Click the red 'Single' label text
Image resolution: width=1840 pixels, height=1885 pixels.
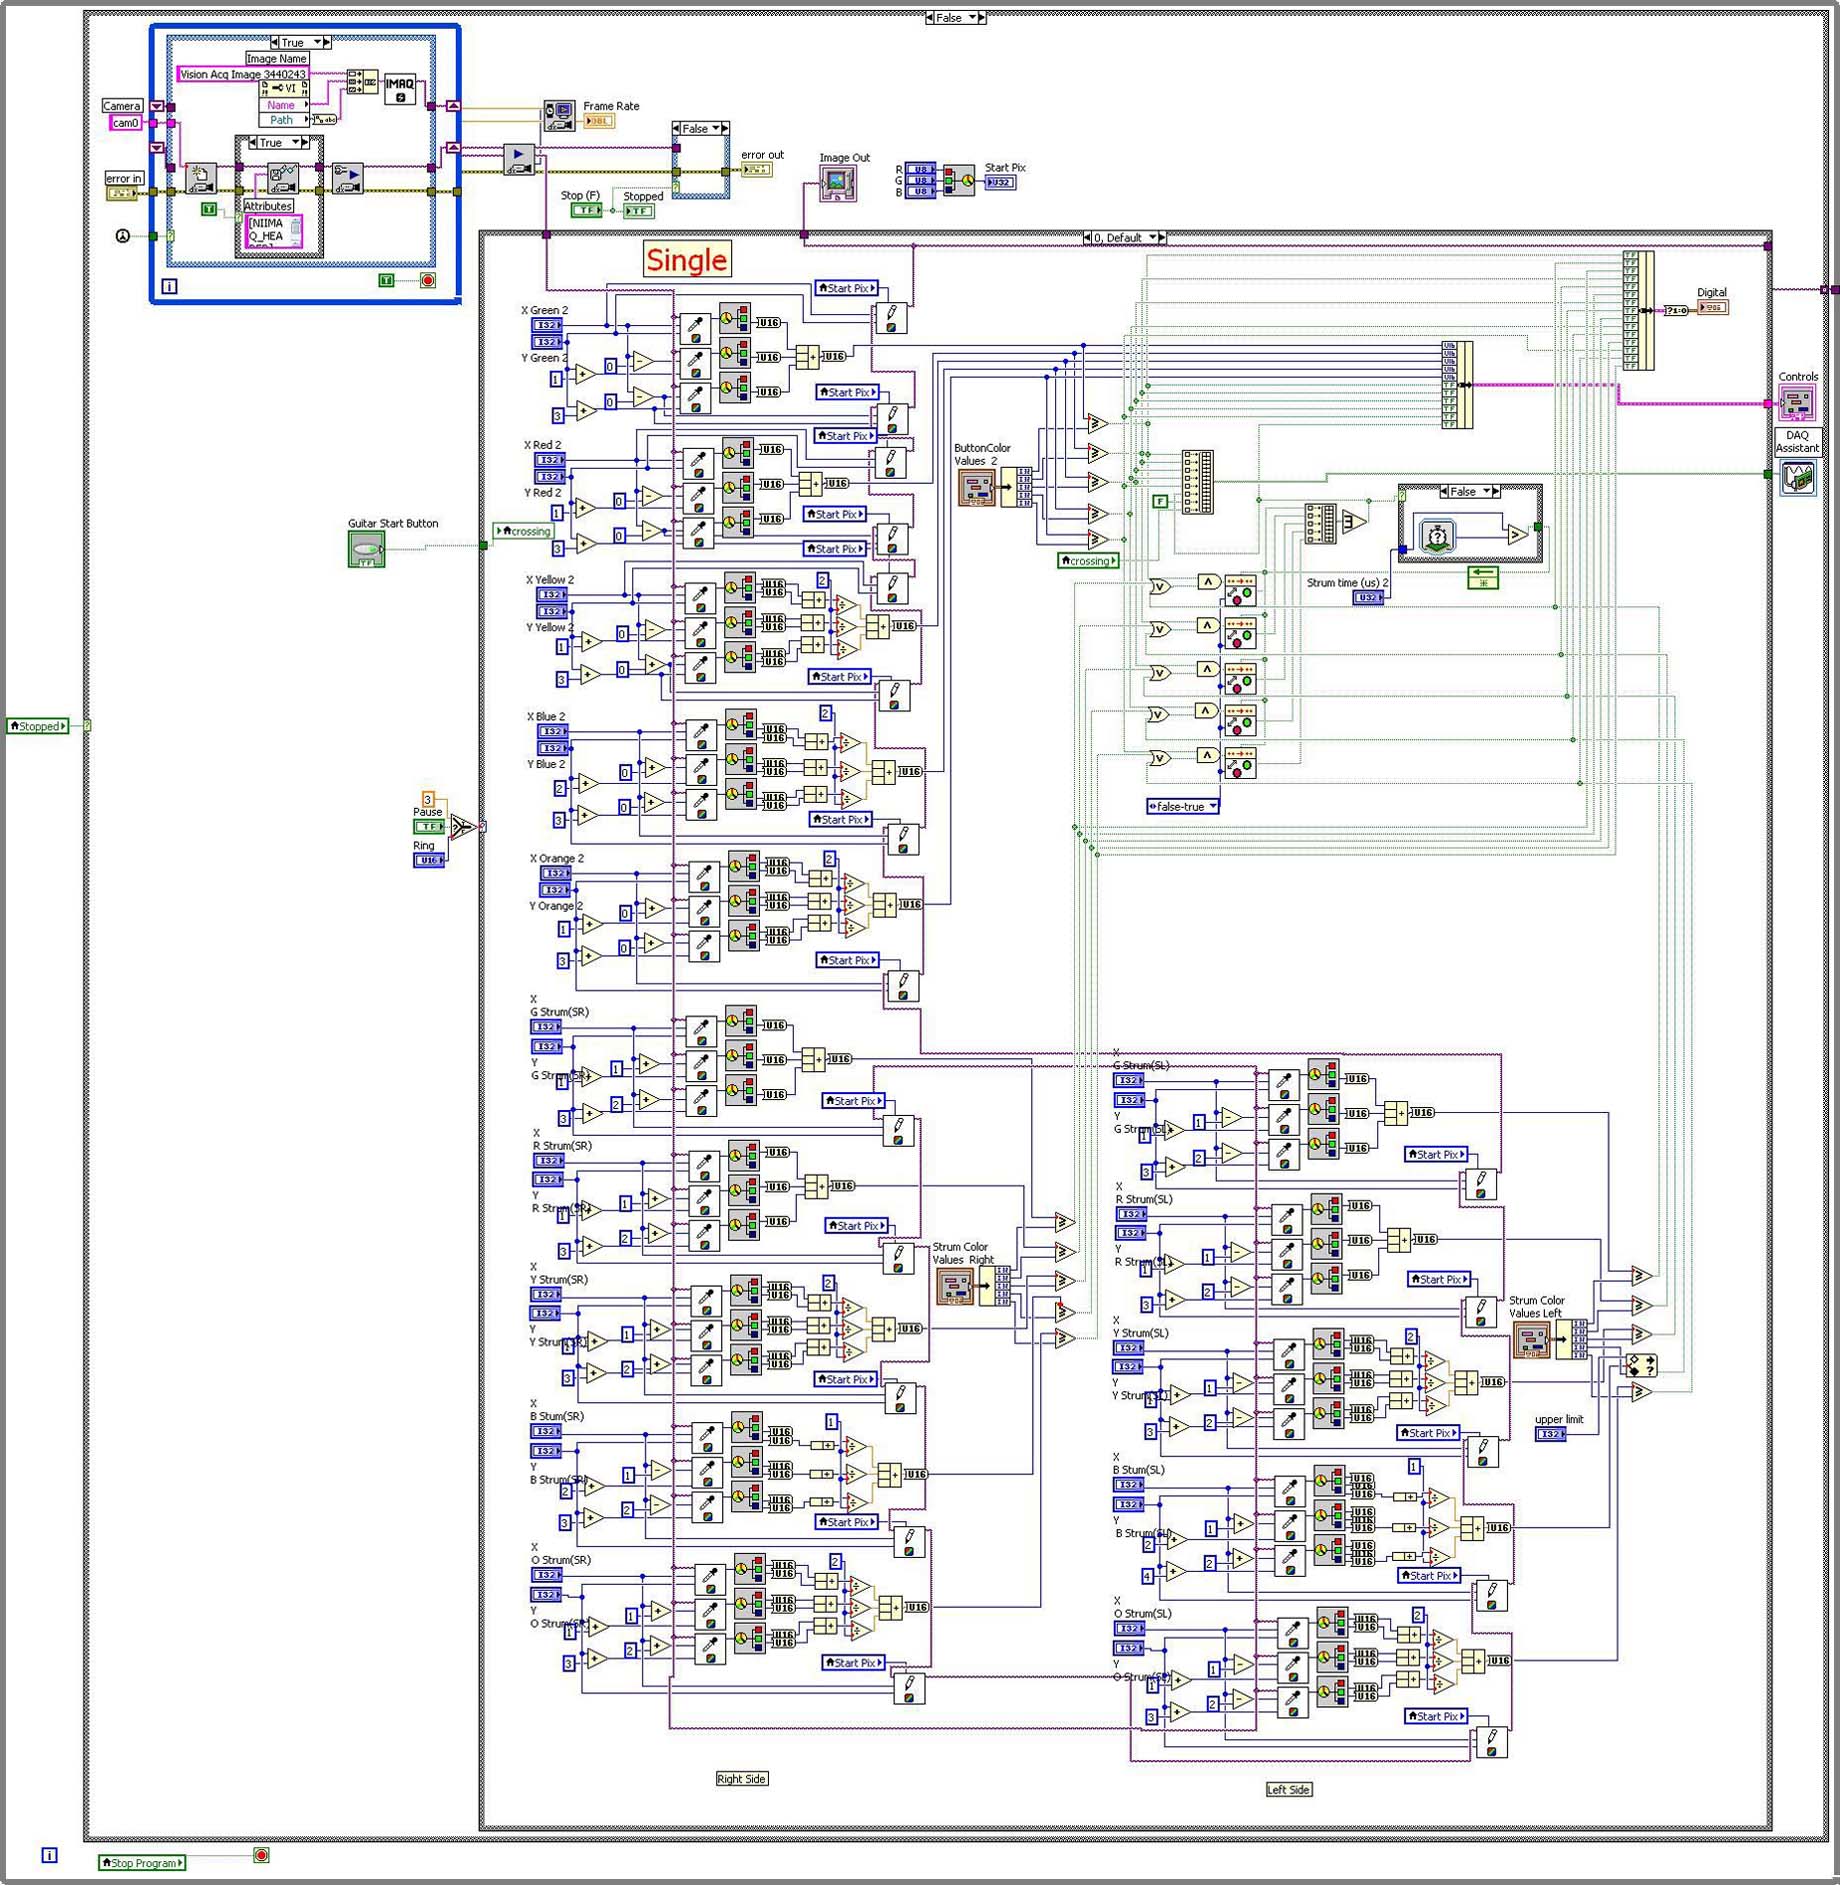[686, 260]
